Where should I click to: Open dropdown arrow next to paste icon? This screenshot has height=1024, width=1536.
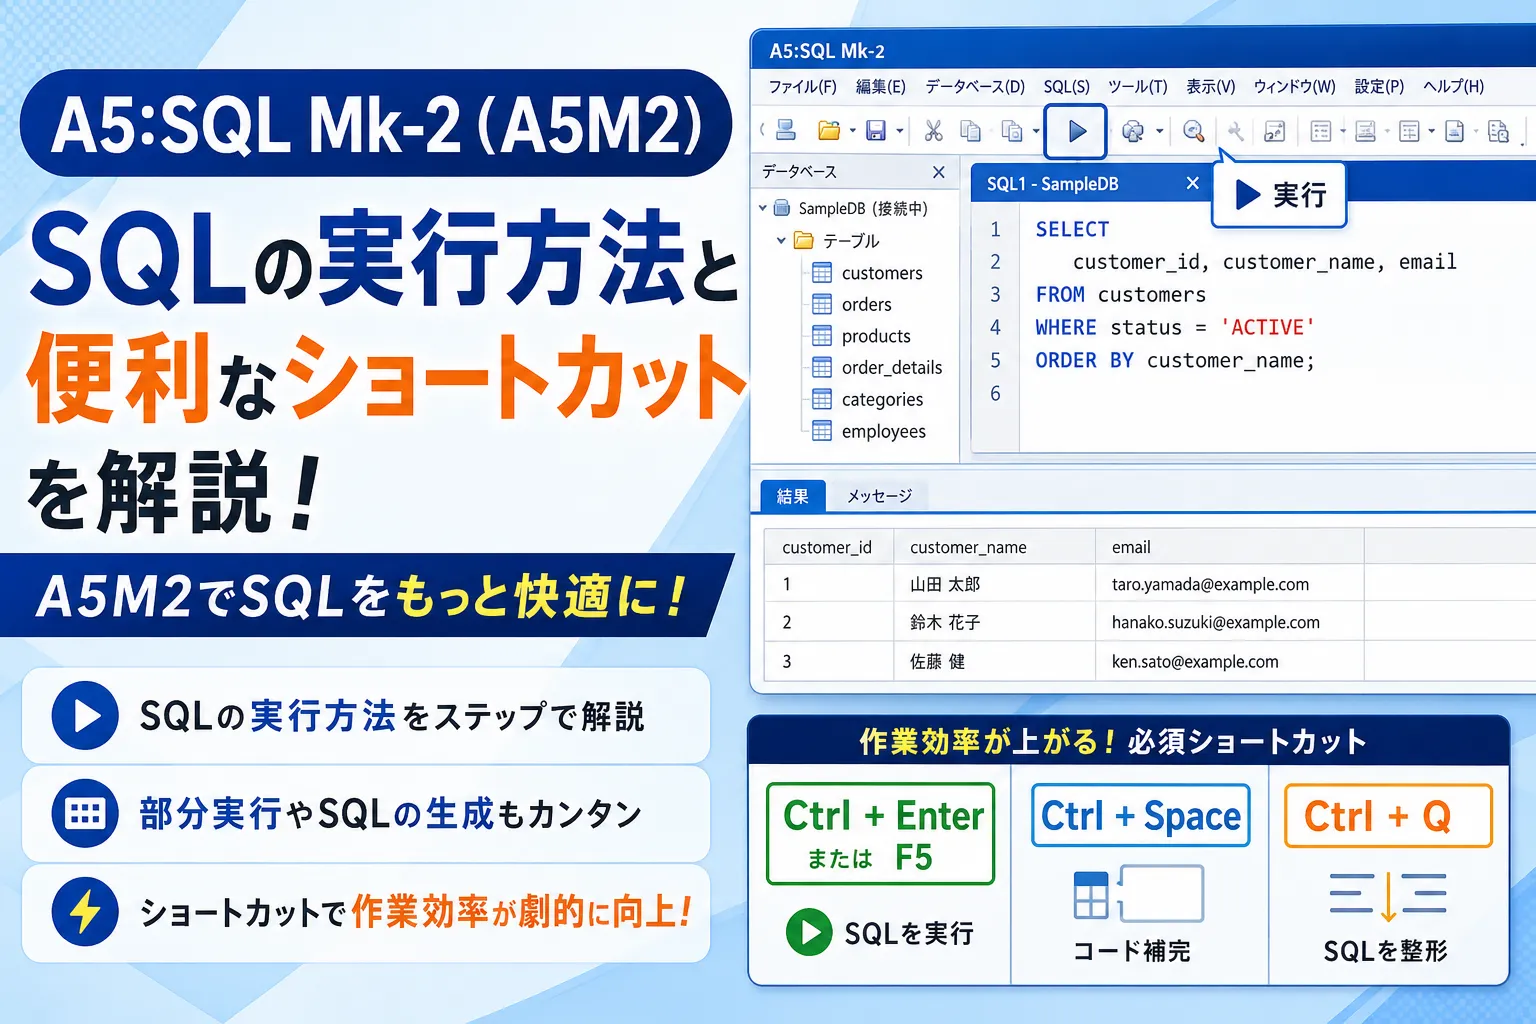(1036, 131)
